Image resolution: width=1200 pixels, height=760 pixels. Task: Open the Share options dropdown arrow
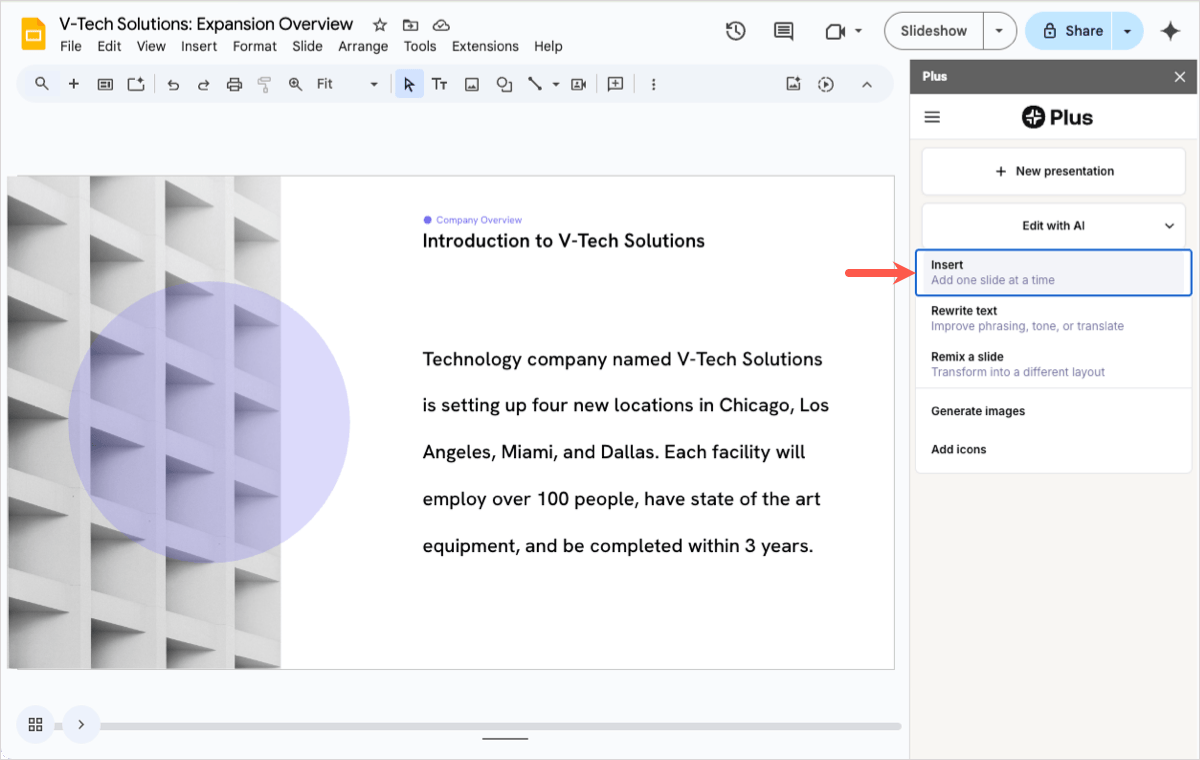pos(1127,31)
